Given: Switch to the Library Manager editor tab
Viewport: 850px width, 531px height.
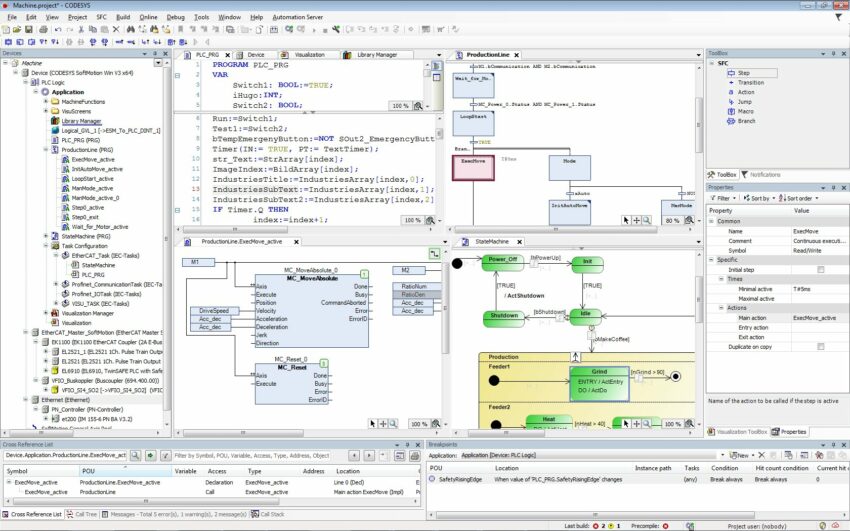Looking at the screenshot, I should (x=377, y=55).
